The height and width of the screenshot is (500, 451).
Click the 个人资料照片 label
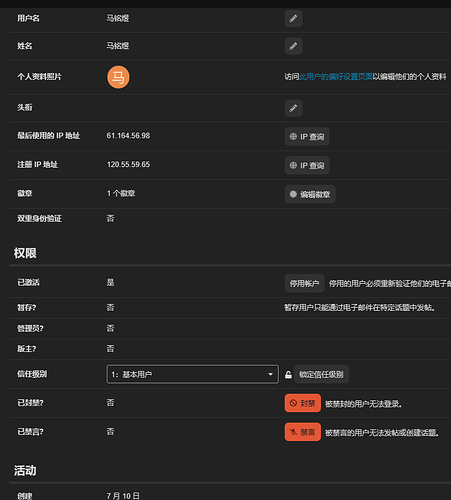[x=39, y=77]
